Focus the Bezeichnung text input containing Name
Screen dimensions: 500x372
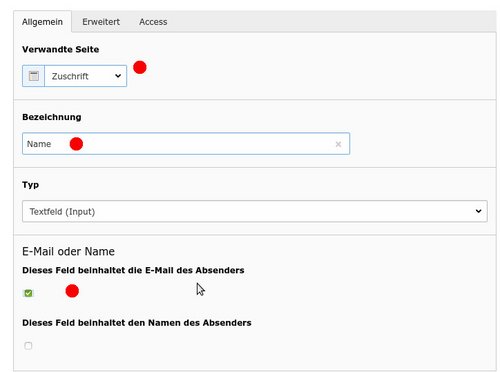(x=186, y=144)
